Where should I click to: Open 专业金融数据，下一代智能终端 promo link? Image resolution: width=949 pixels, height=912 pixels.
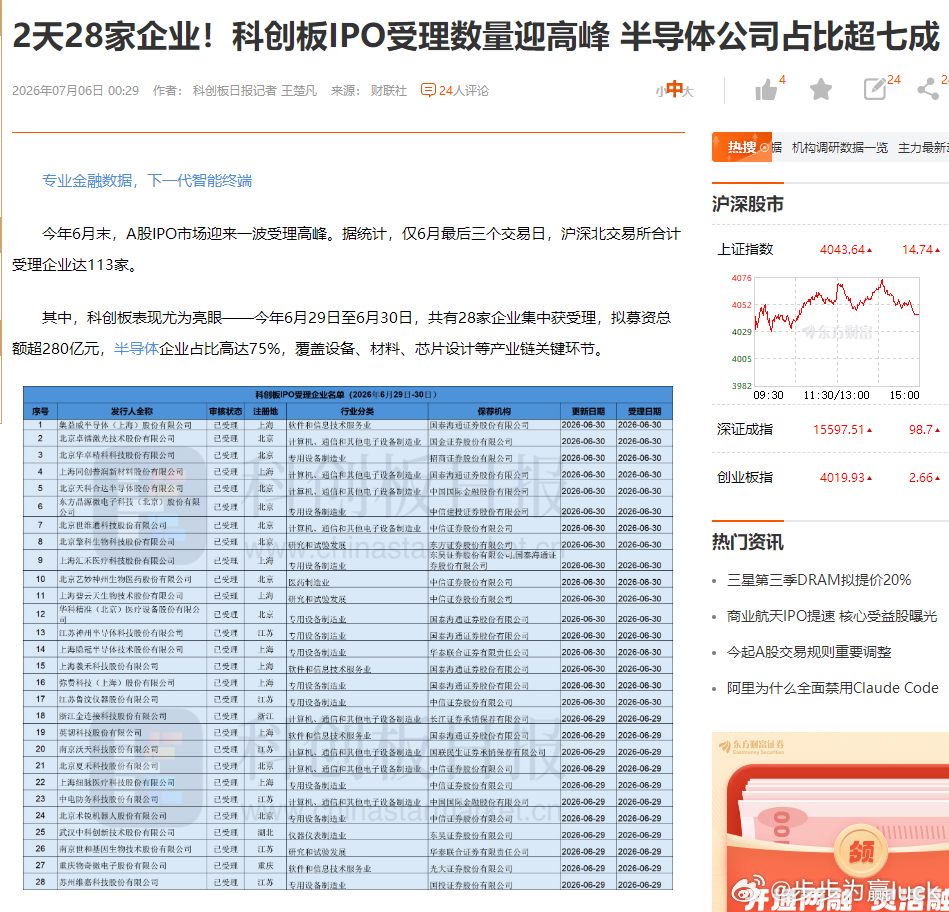point(147,180)
